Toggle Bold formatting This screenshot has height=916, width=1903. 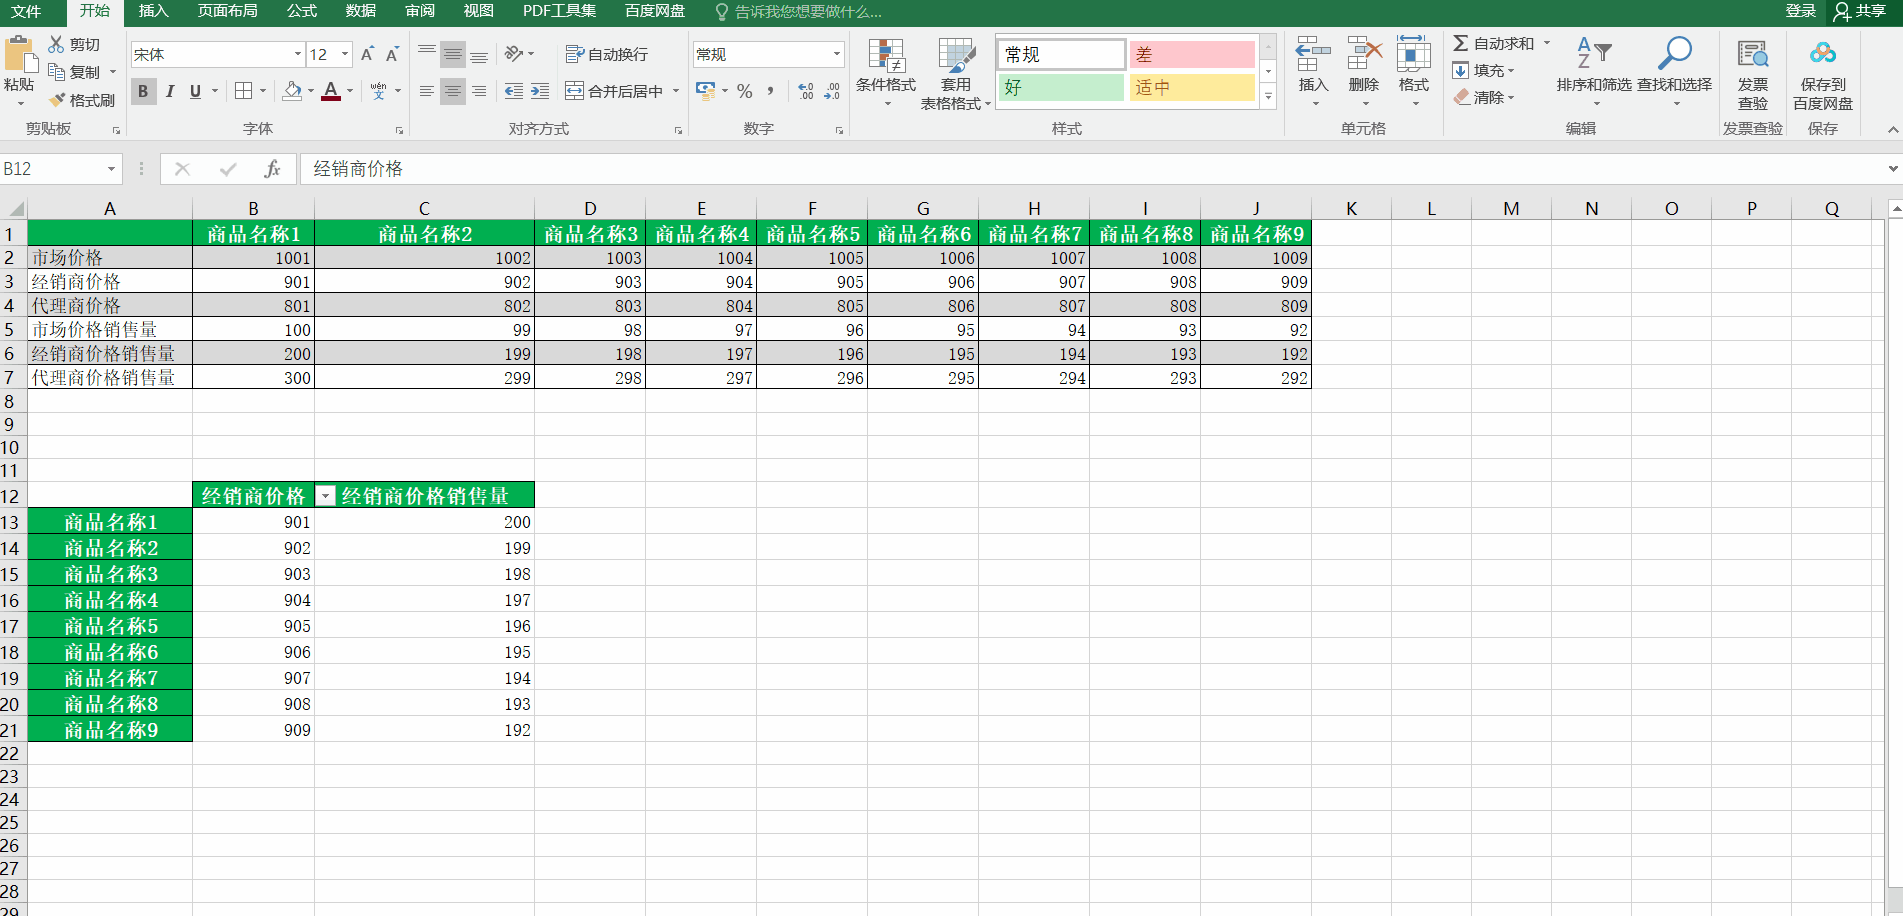pyautogui.click(x=143, y=91)
